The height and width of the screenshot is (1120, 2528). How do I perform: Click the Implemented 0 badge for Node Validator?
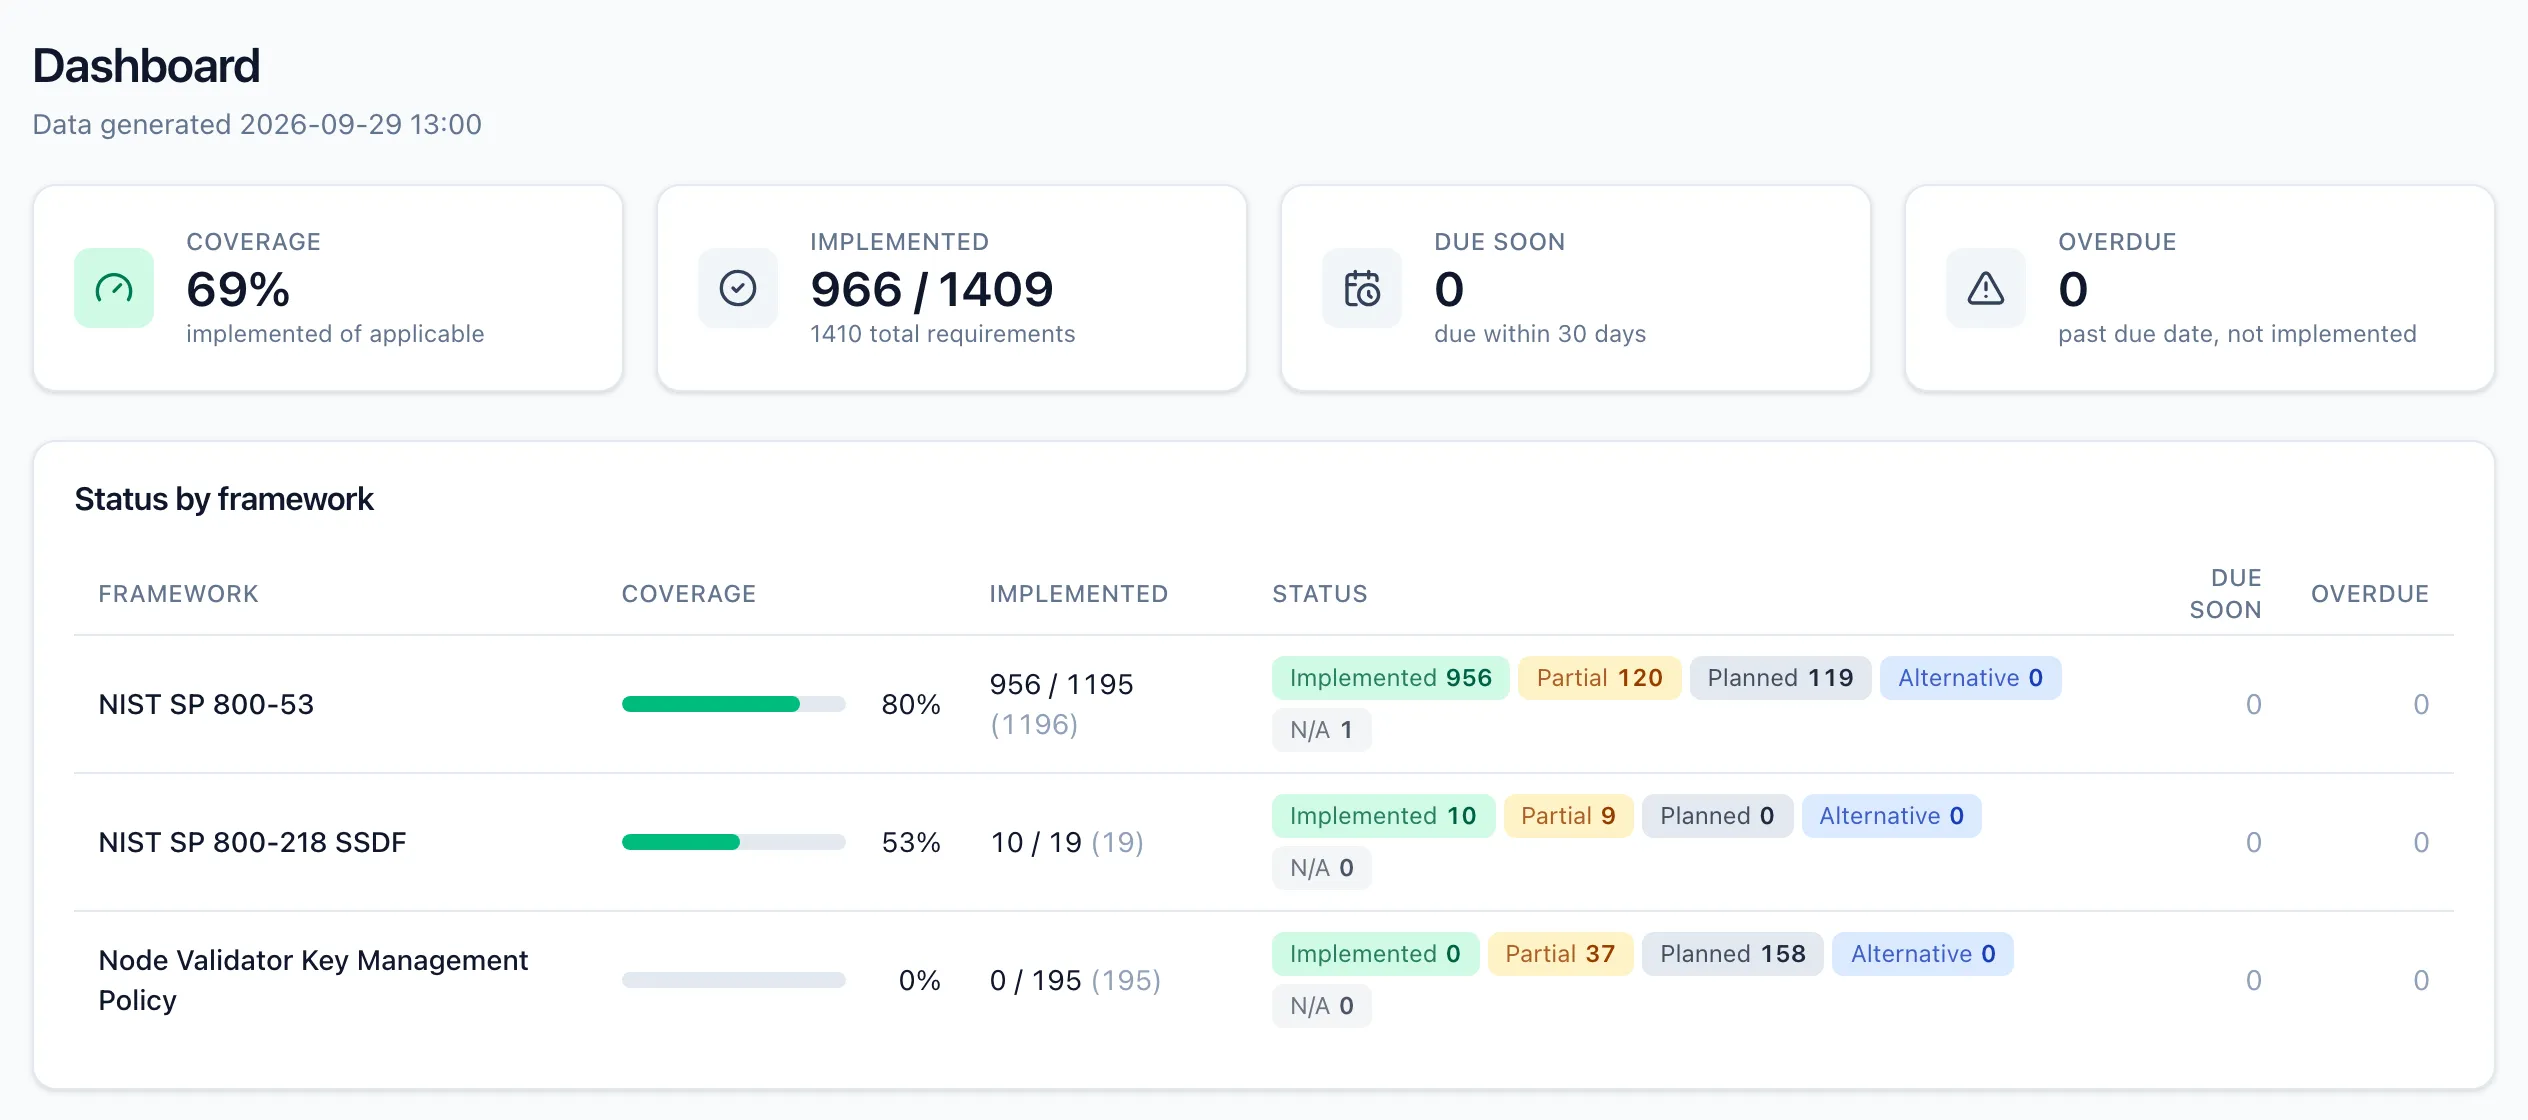1375,954
